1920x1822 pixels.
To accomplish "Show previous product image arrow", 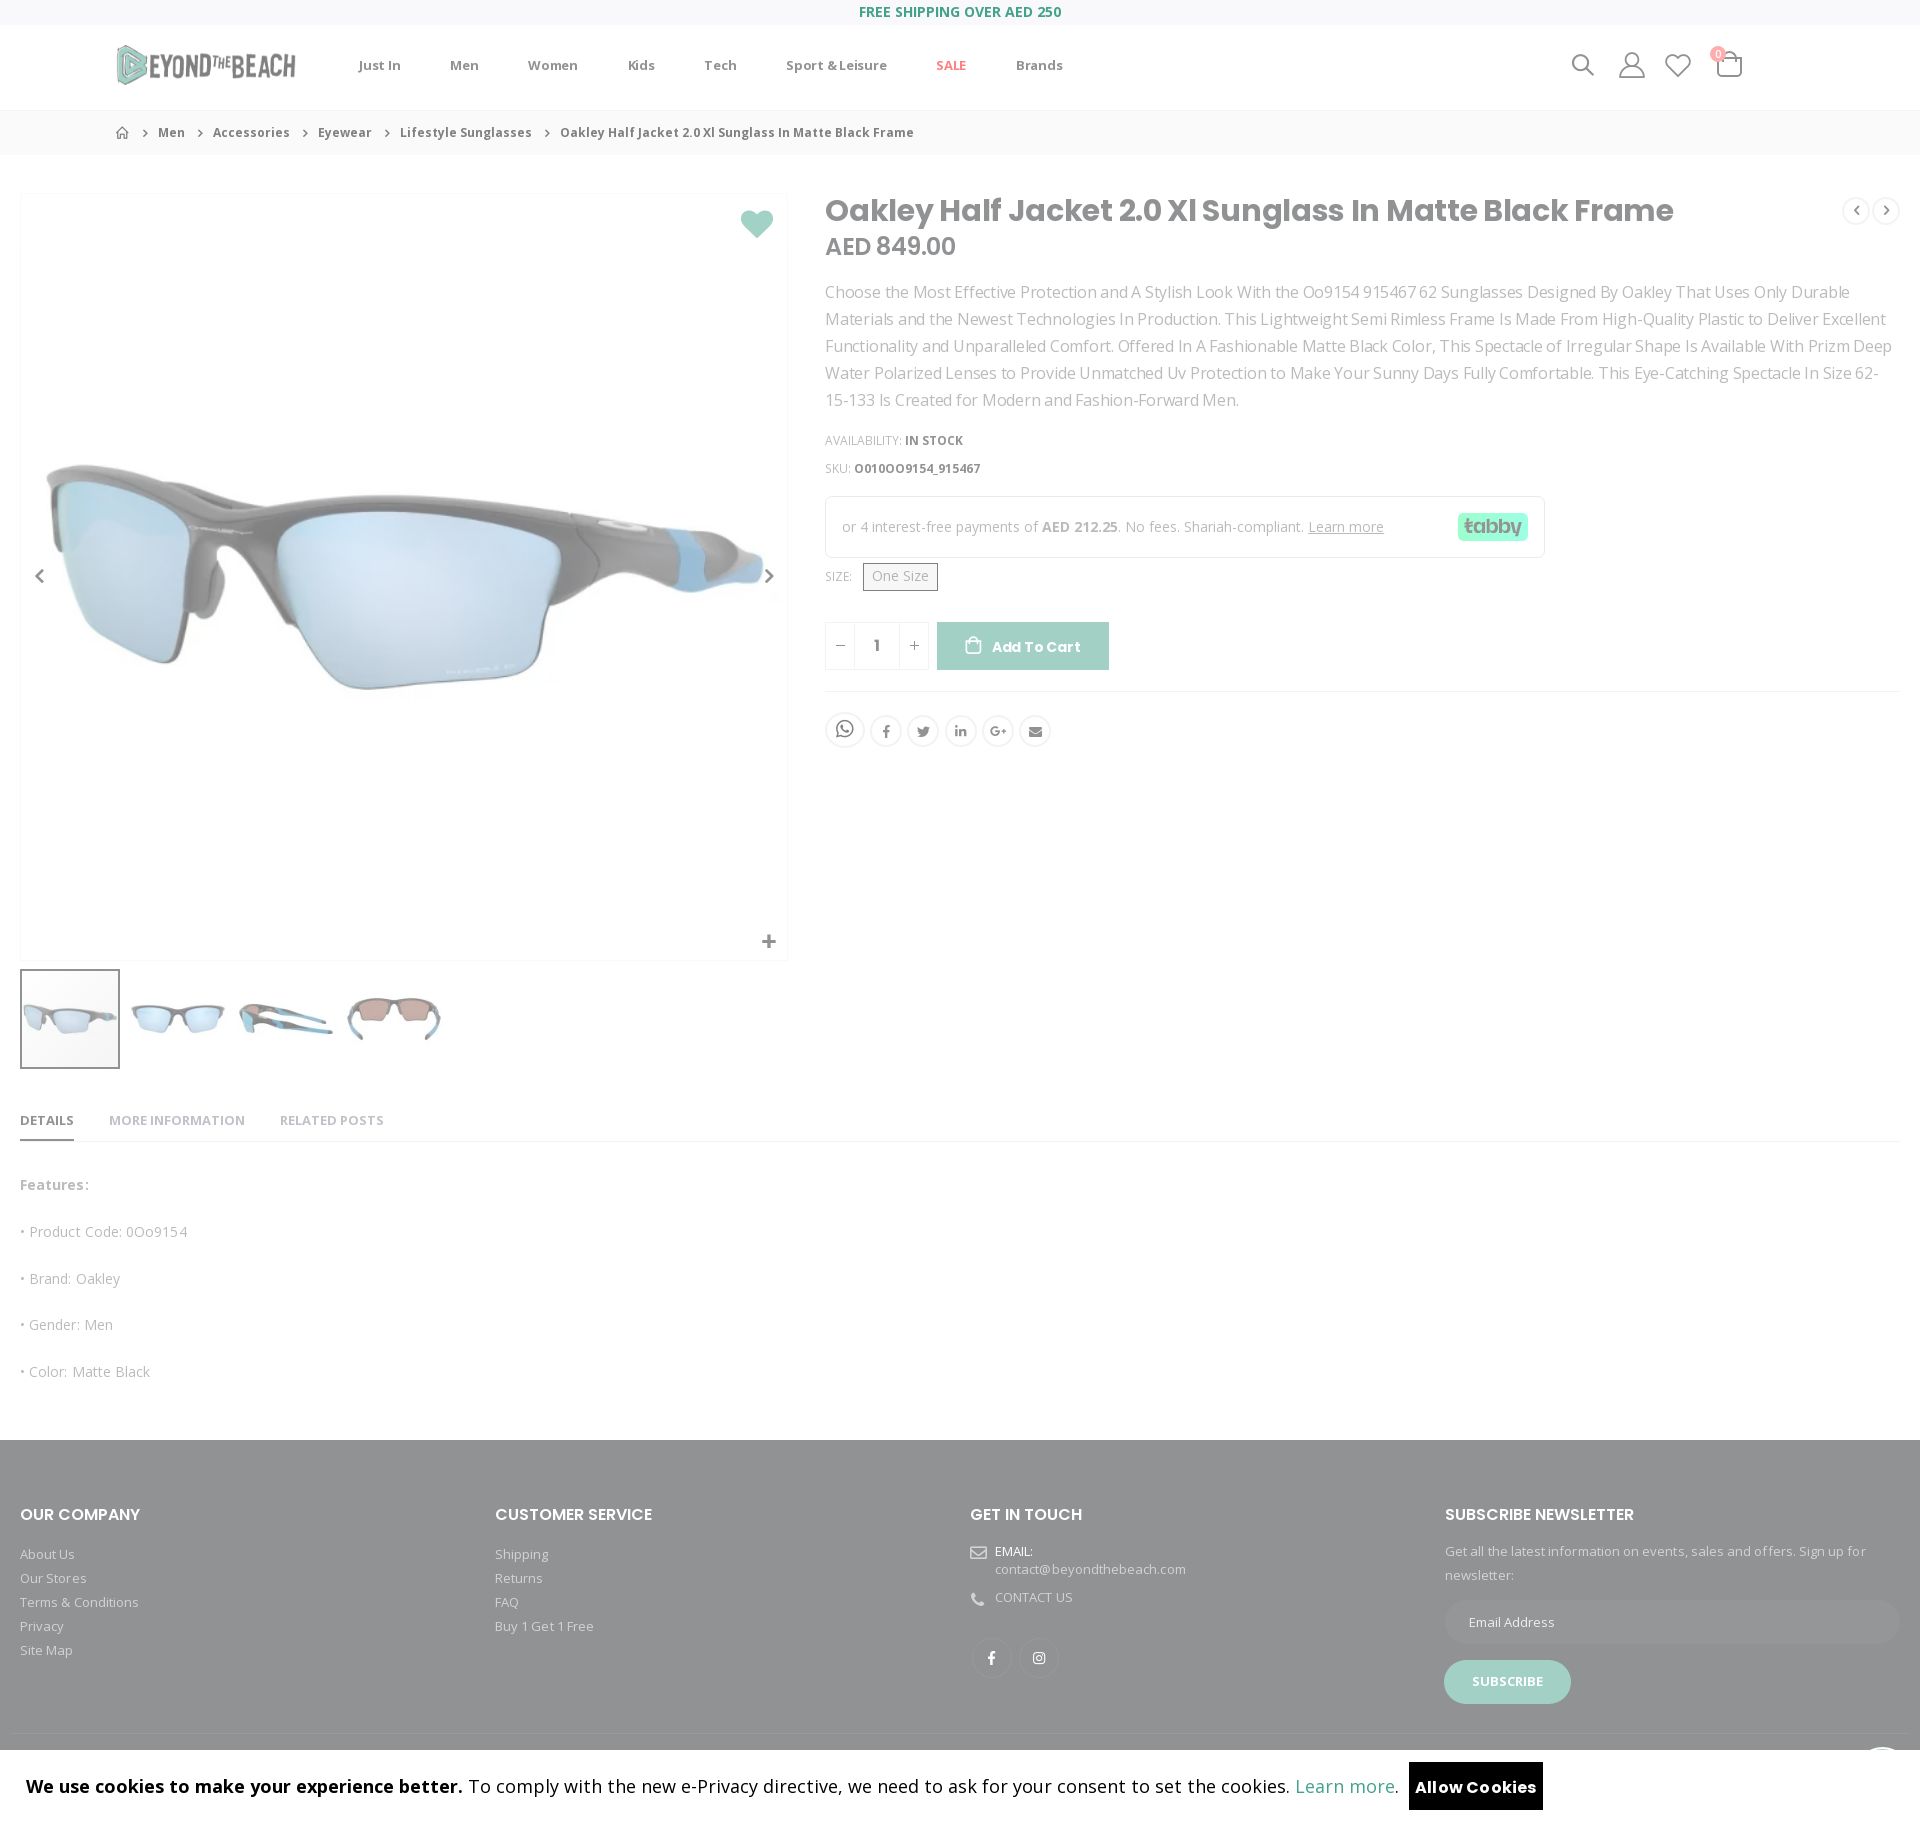I will 40,576.
